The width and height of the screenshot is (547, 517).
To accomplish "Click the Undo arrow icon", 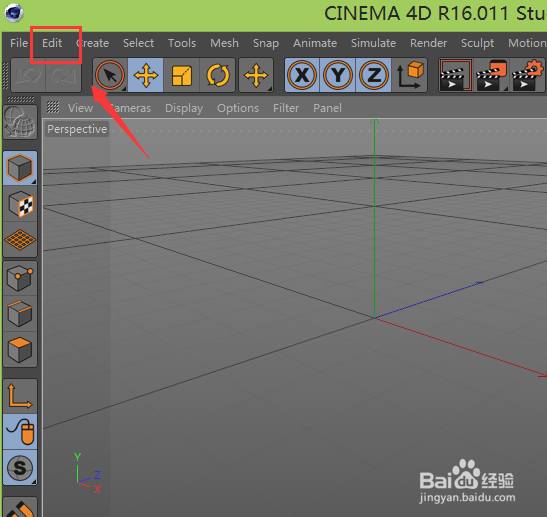I will [28, 75].
